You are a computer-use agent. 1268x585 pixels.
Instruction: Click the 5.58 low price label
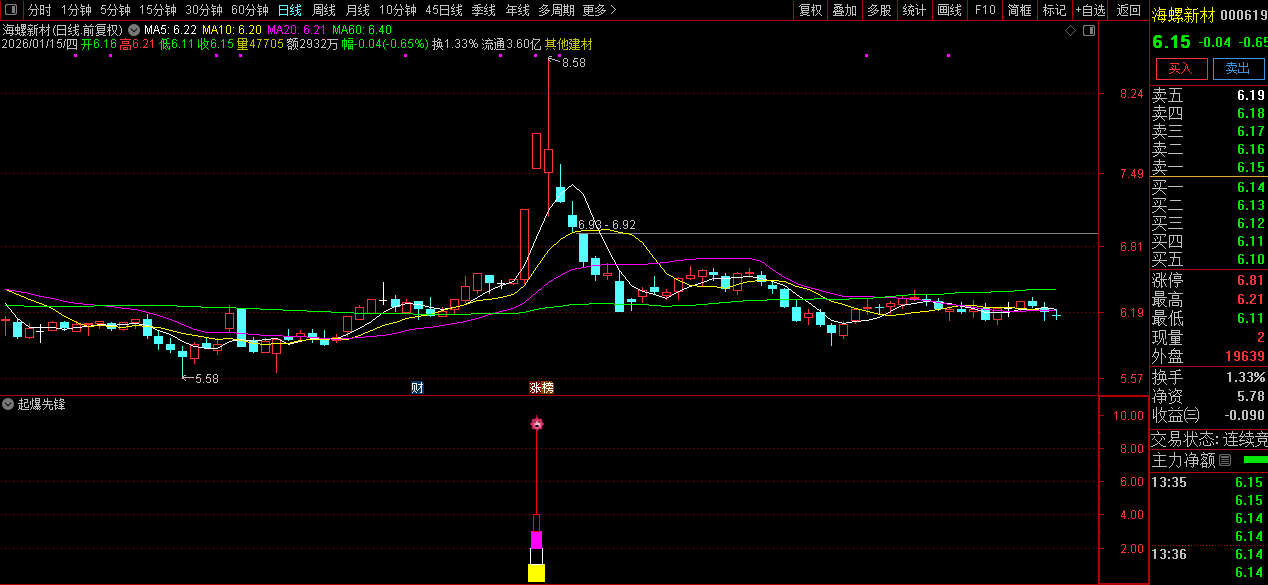click(206, 379)
